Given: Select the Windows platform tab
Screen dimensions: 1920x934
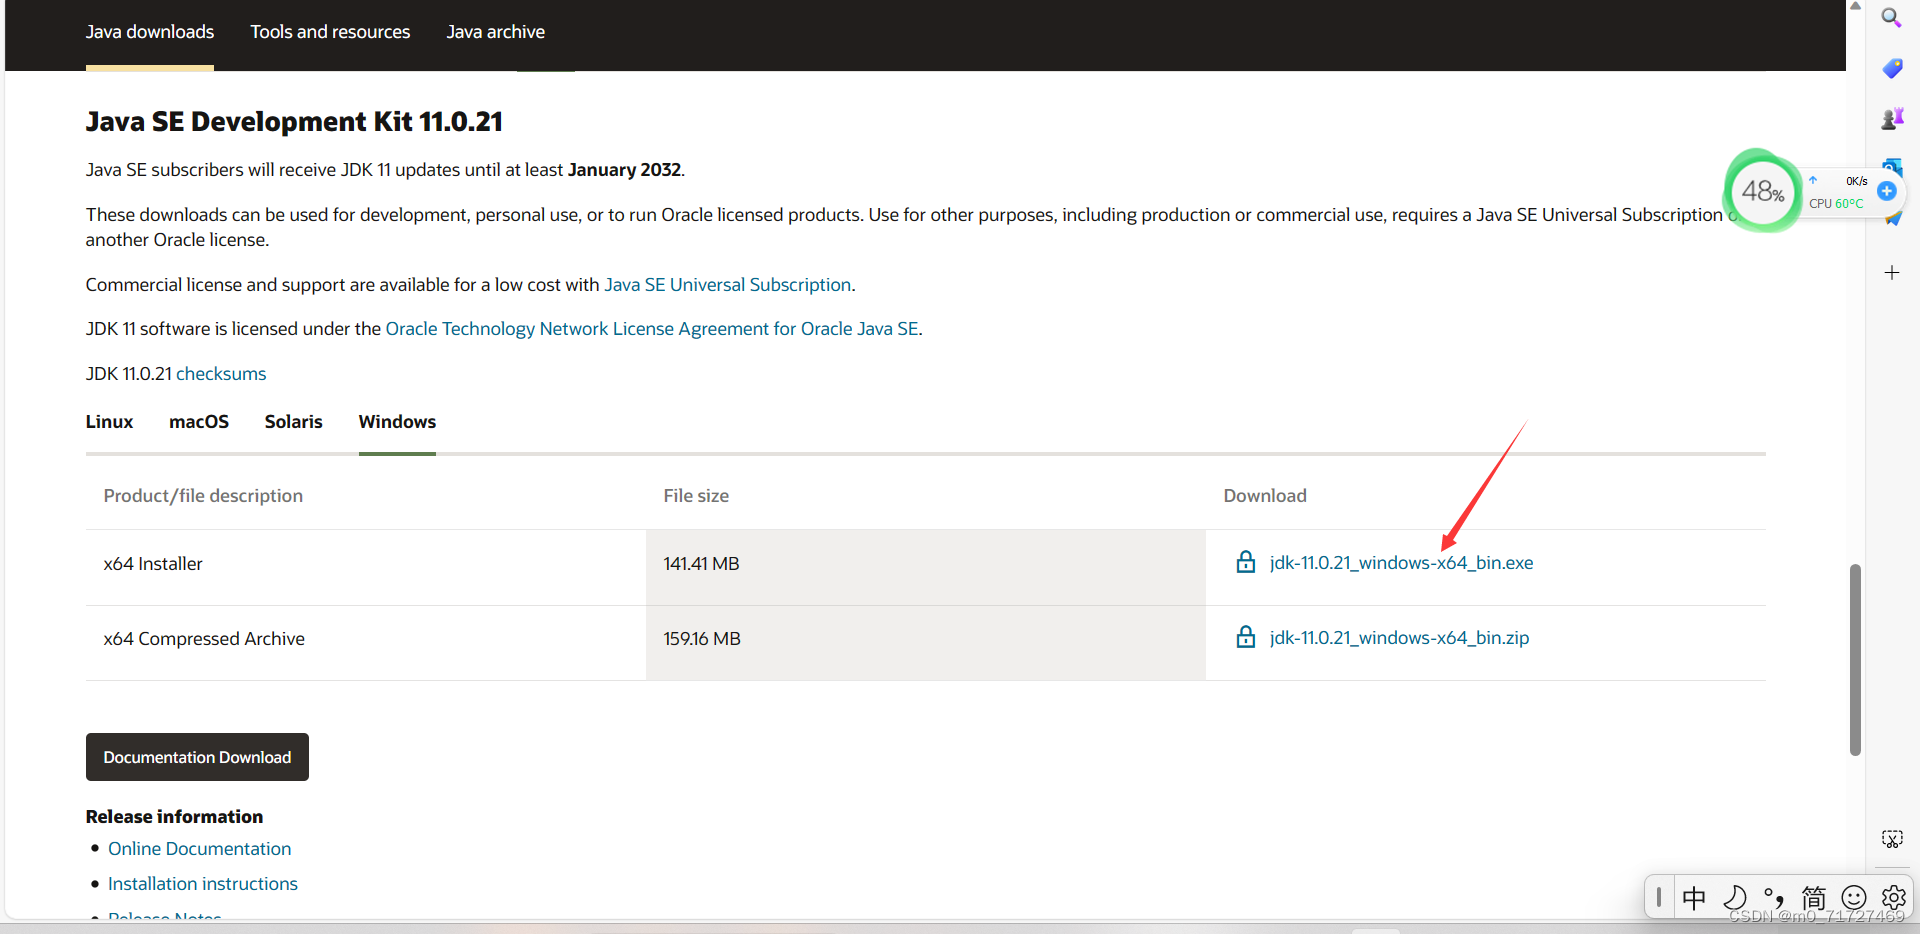Looking at the screenshot, I should pyautogui.click(x=397, y=422).
